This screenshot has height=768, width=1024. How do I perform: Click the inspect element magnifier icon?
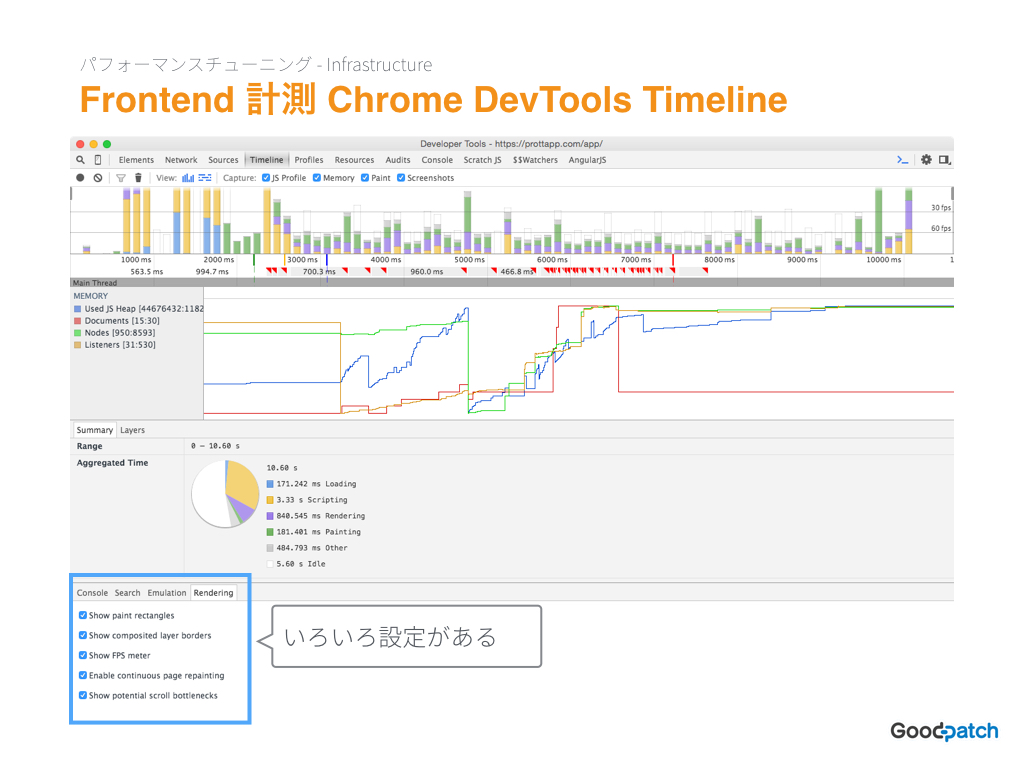coord(80,160)
